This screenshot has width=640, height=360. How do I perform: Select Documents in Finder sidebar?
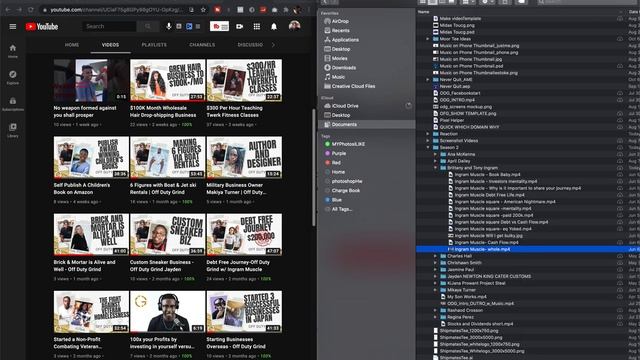point(367,124)
